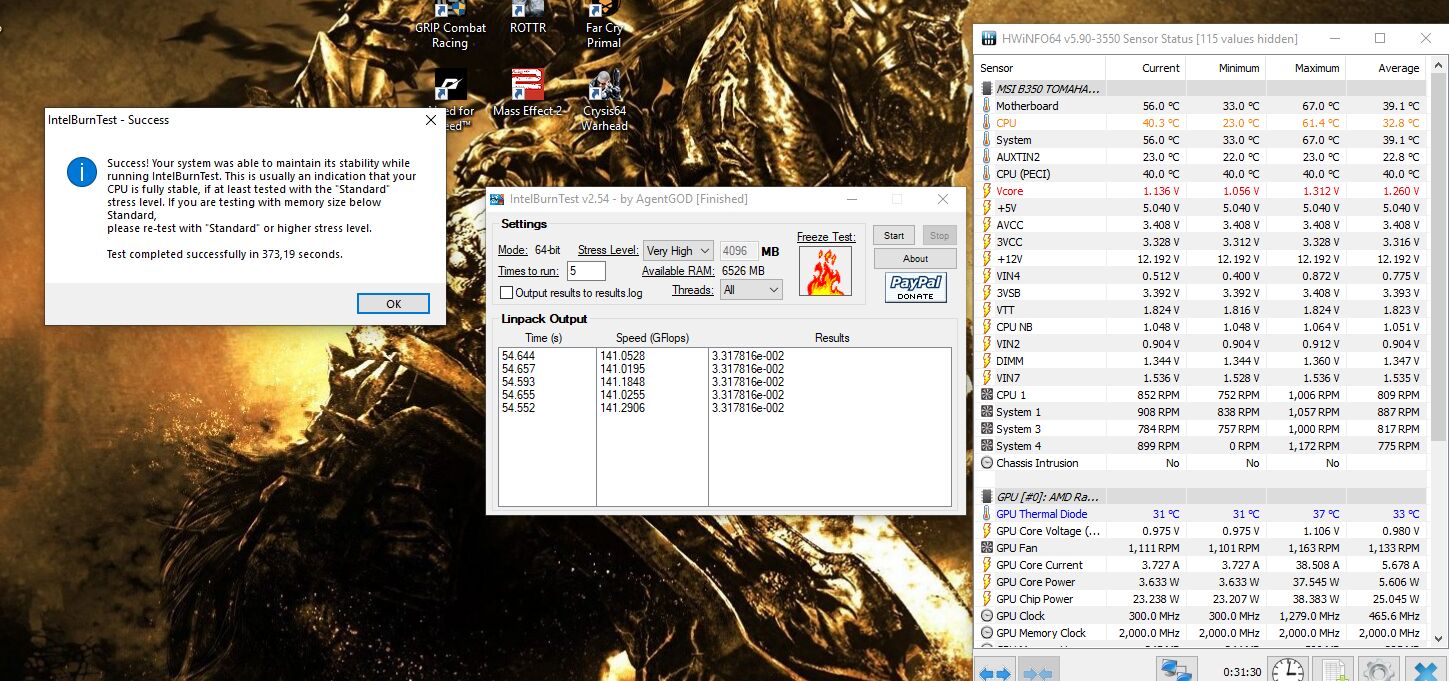Click the Times to run input field
Viewport: 1449px width, 681px height.
click(586, 271)
